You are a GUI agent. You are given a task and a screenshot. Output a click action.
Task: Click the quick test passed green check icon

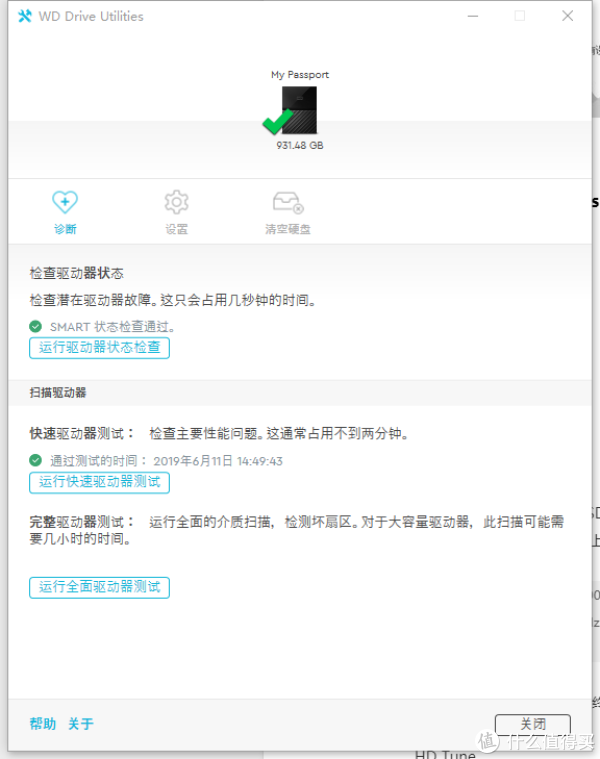point(35,460)
